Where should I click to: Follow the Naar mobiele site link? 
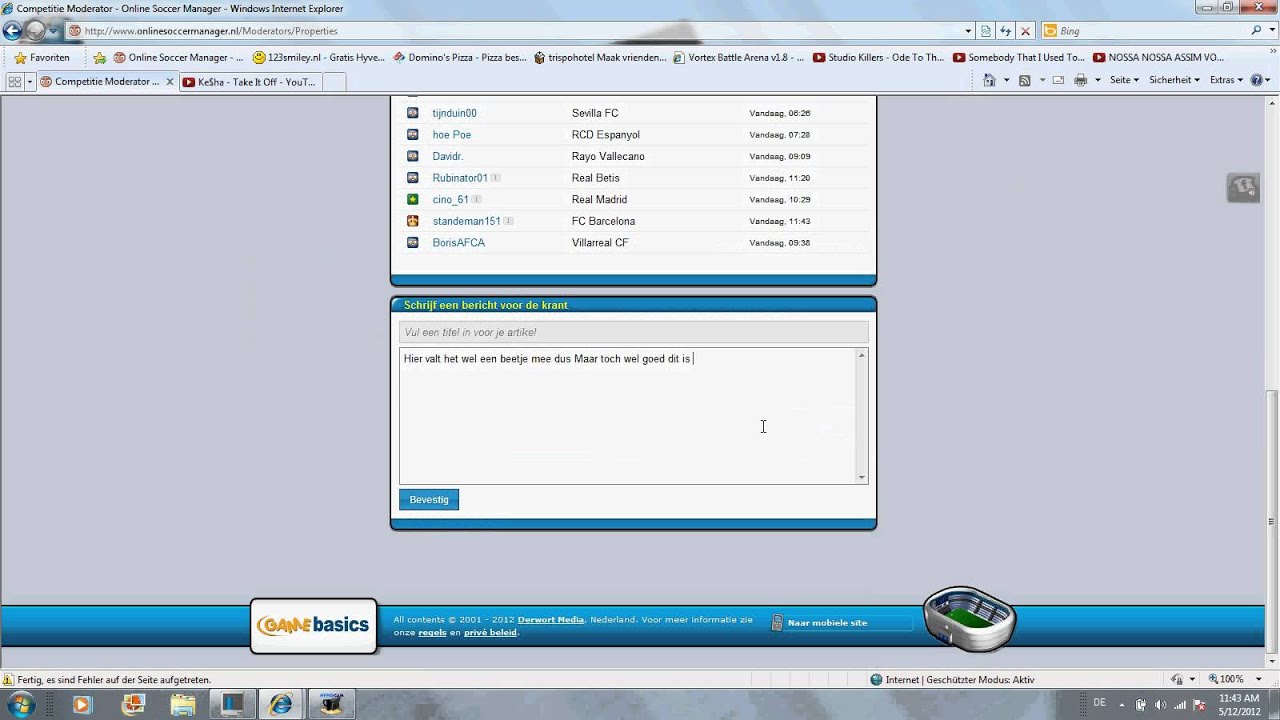click(x=827, y=623)
